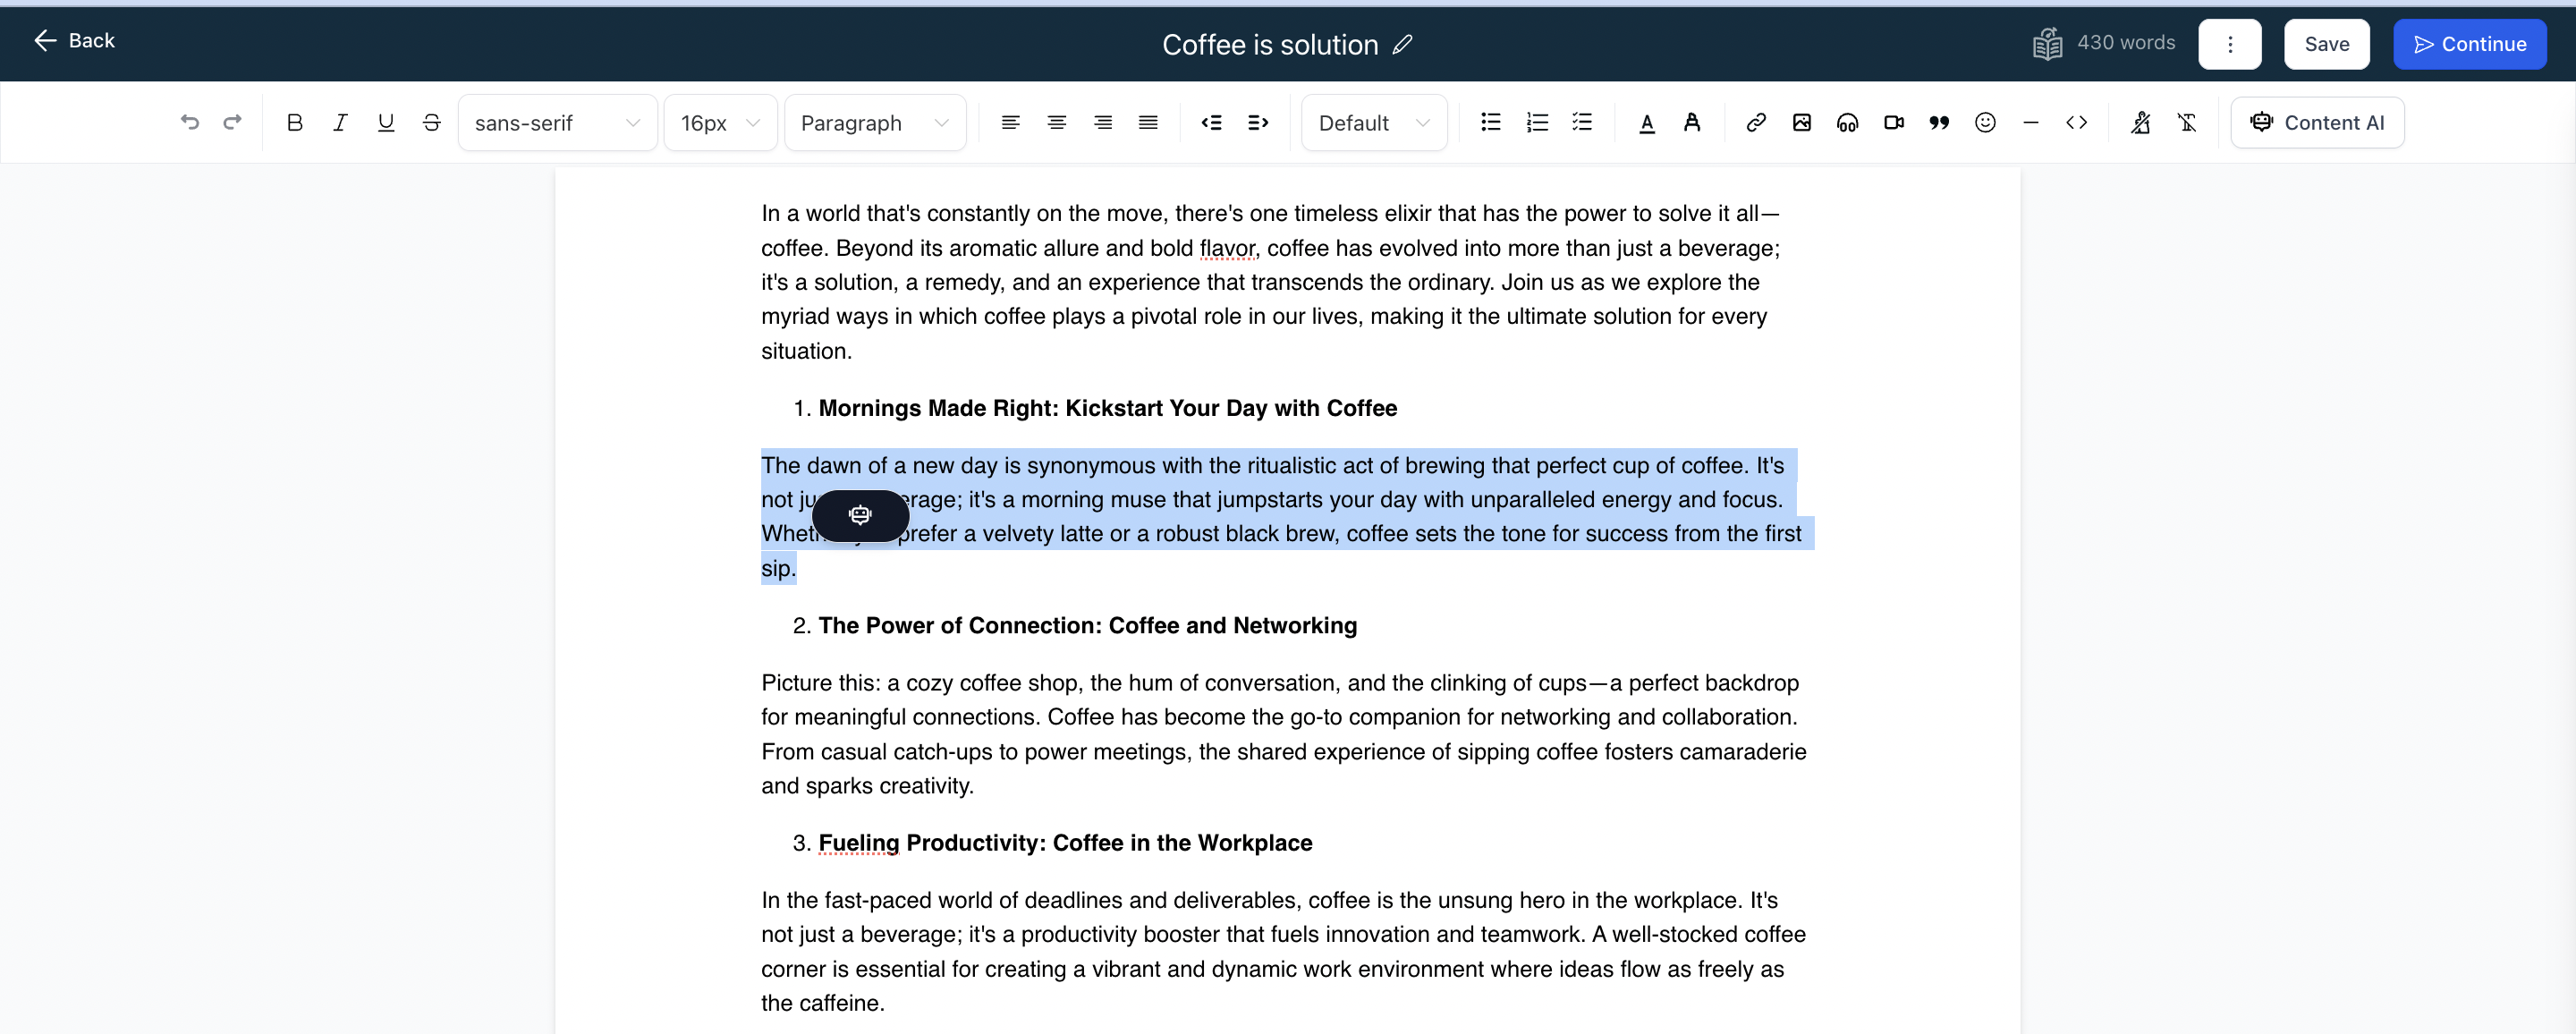Insert a code block
The image size is (2576, 1034).
(2076, 122)
